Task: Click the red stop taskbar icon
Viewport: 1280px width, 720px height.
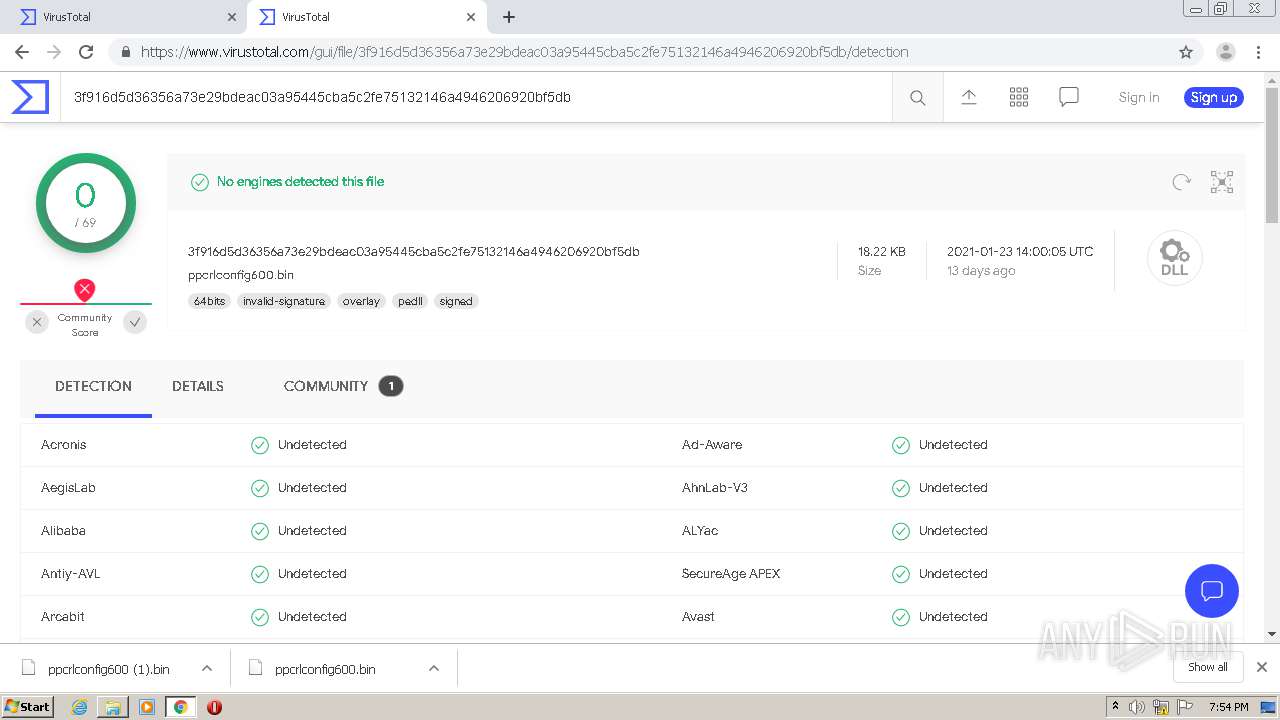Action: pyautogui.click(x=214, y=707)
